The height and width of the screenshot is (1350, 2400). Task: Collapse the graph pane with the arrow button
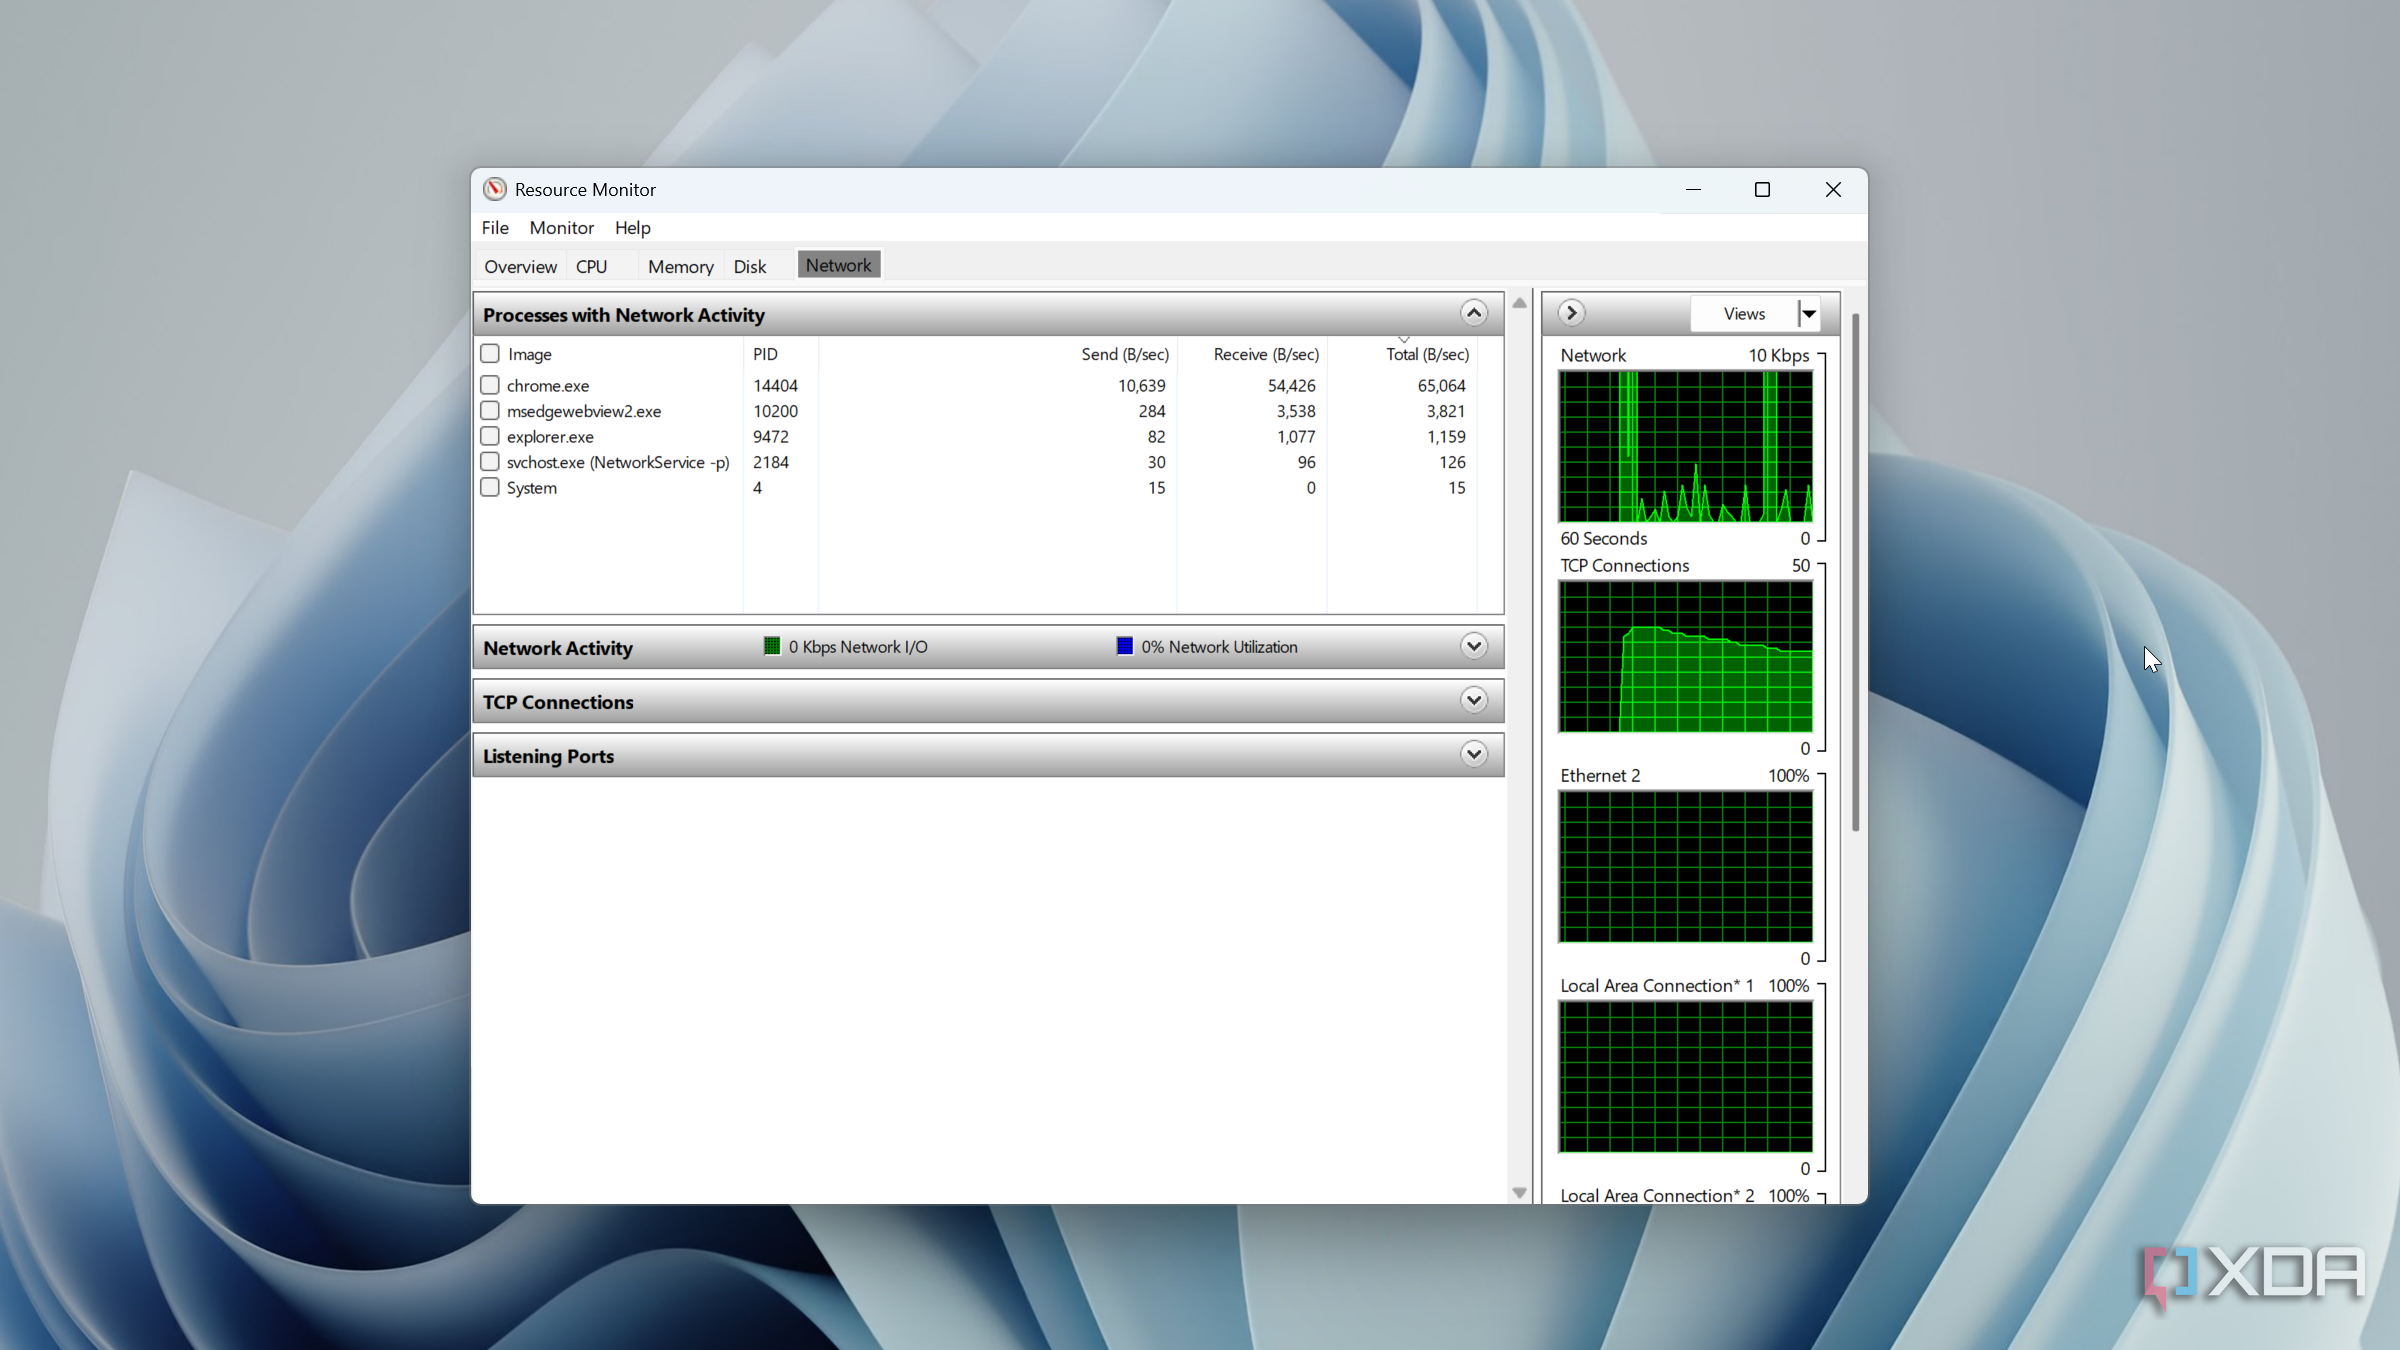coord(1571,314)
